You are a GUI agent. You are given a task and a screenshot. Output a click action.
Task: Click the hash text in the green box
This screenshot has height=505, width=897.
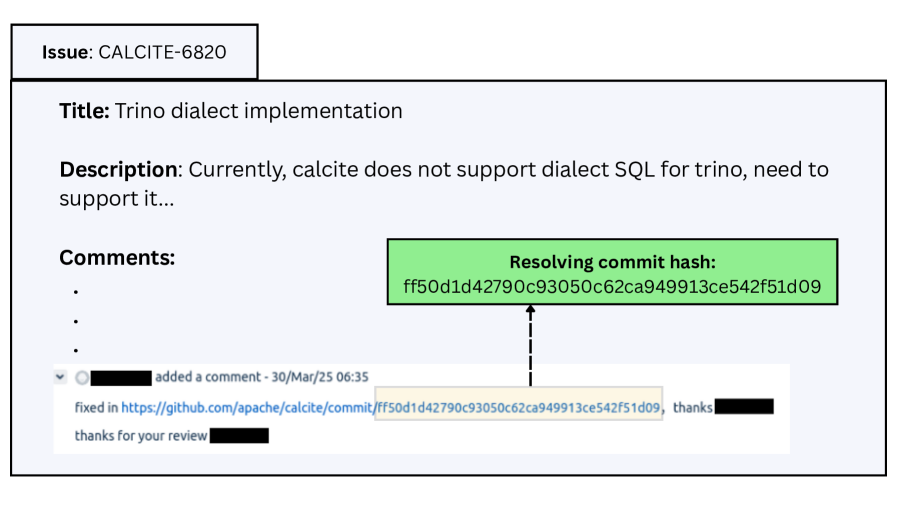click(611, 288)
